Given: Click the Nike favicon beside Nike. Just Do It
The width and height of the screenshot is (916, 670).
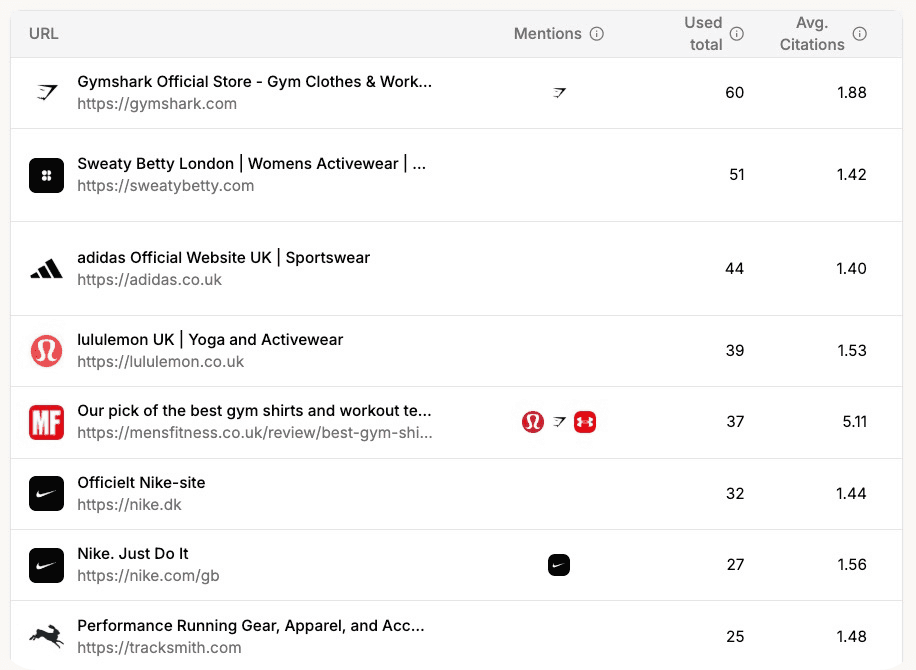Looking at the screenshot, I should point(47,565).
